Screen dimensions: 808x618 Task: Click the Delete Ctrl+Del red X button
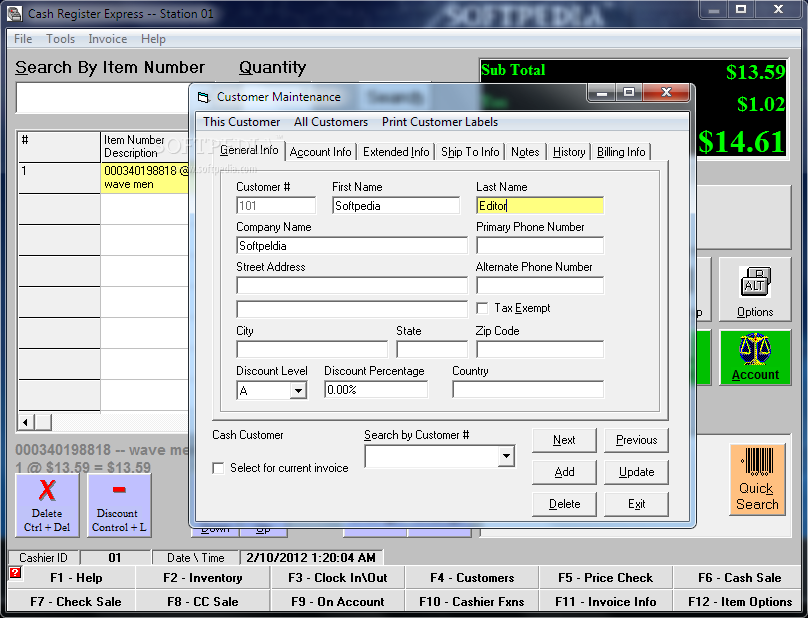pos(47,505)
